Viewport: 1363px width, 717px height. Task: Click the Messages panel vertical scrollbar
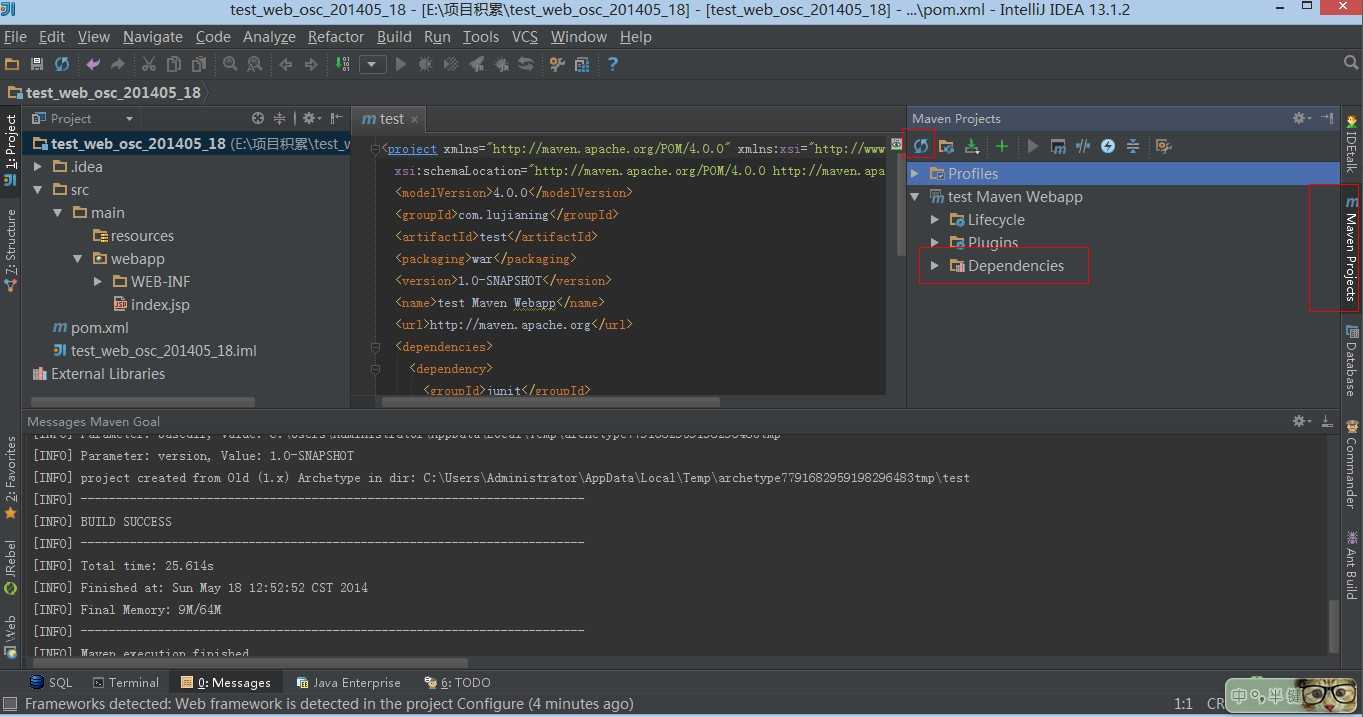click(x=1332, y=625)
